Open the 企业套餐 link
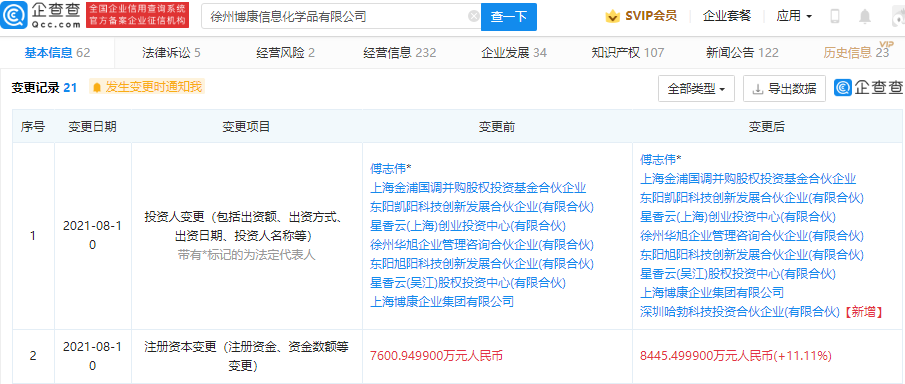Image resolution: width=905 pixels, height=384 pixels. 727,16
